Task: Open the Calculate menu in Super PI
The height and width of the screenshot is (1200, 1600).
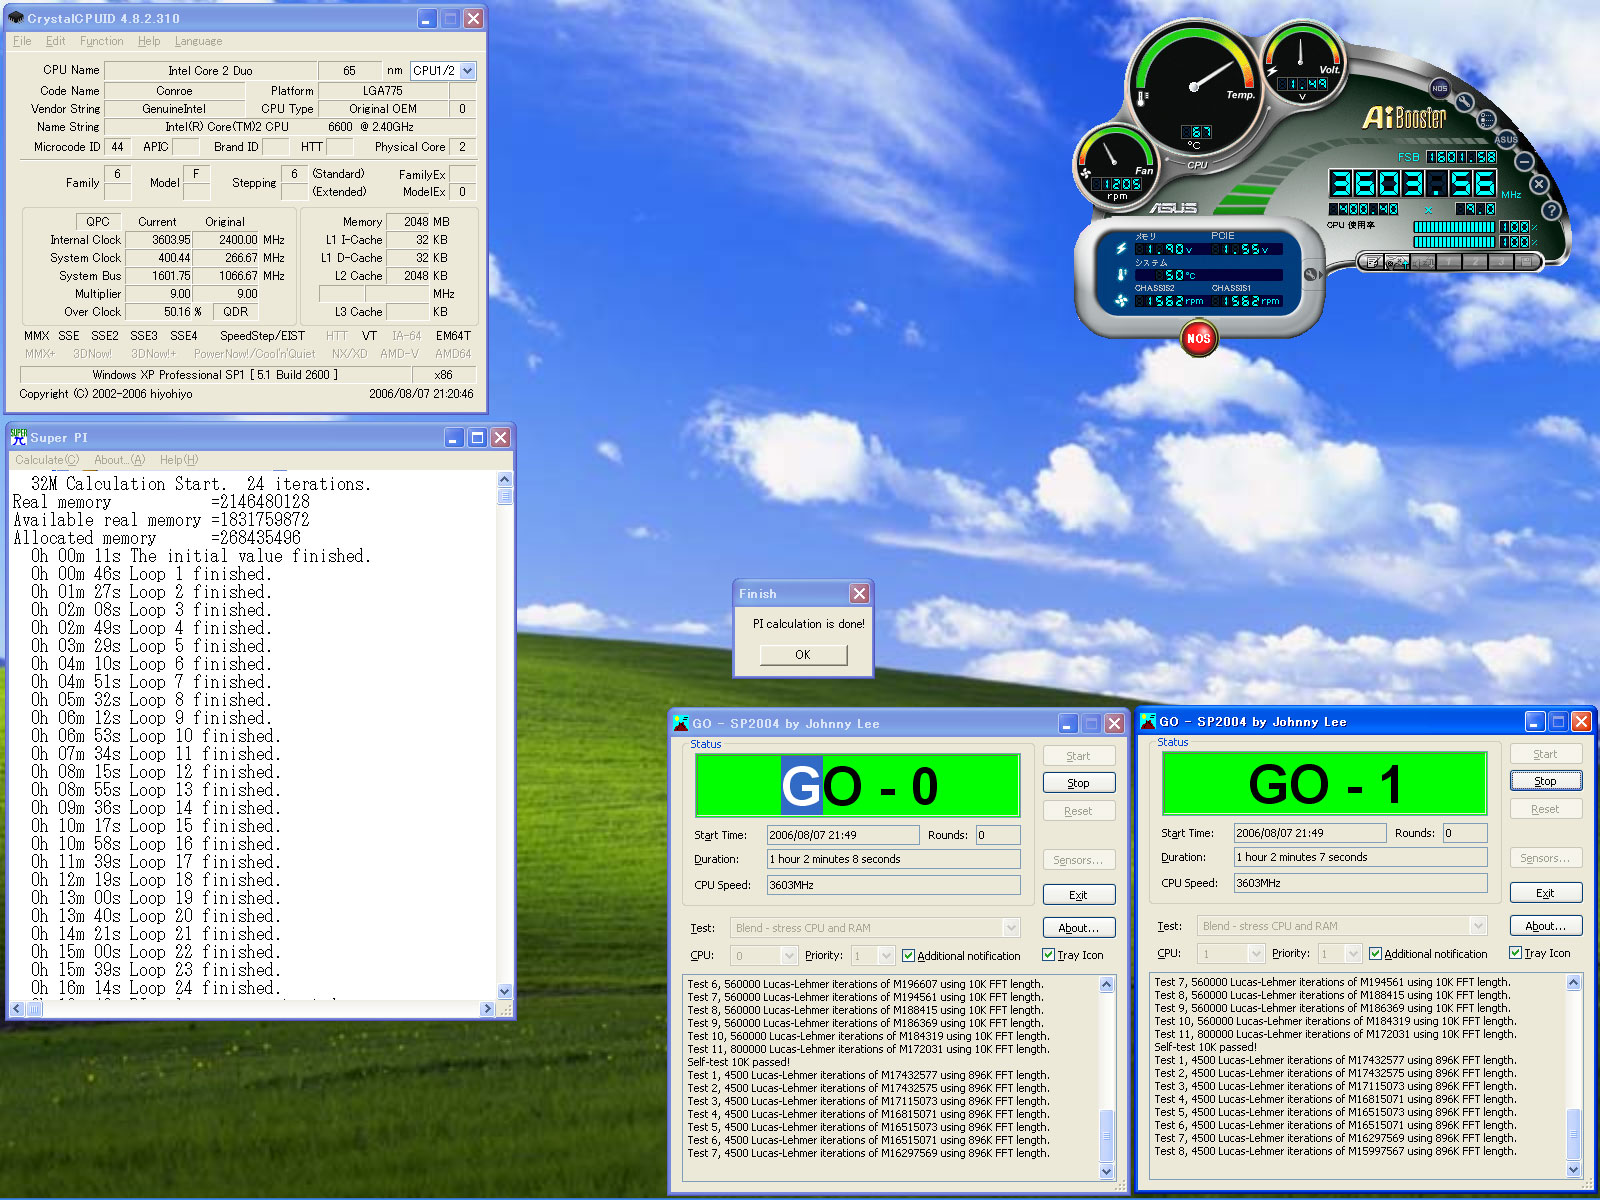Action: (x=46, y=460)
